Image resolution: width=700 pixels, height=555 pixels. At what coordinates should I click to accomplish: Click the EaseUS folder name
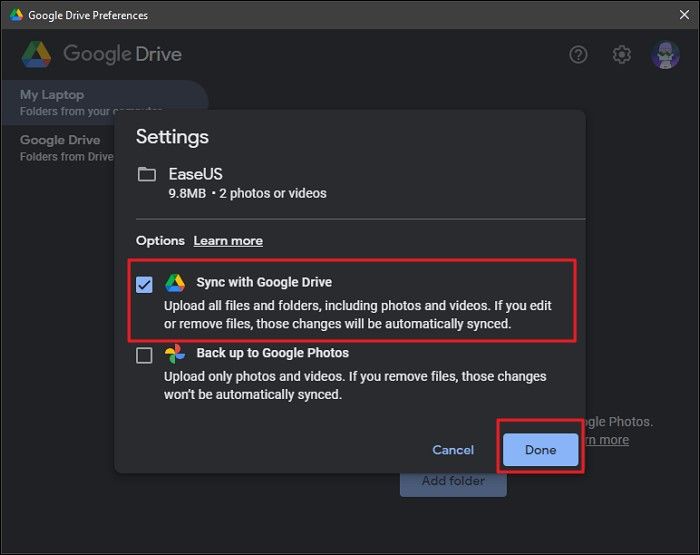click(196, 174)
